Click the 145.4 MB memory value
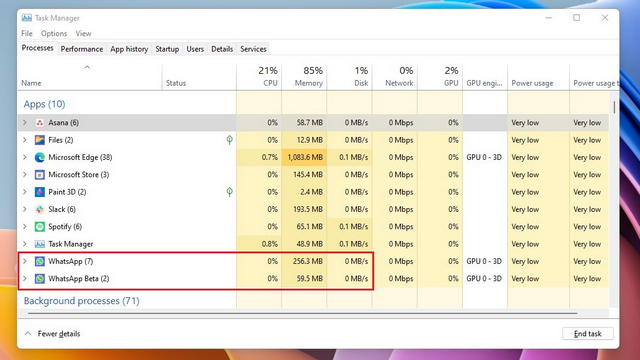The height and width of the screenshot is (360, 640). click(x=308, y=175)
